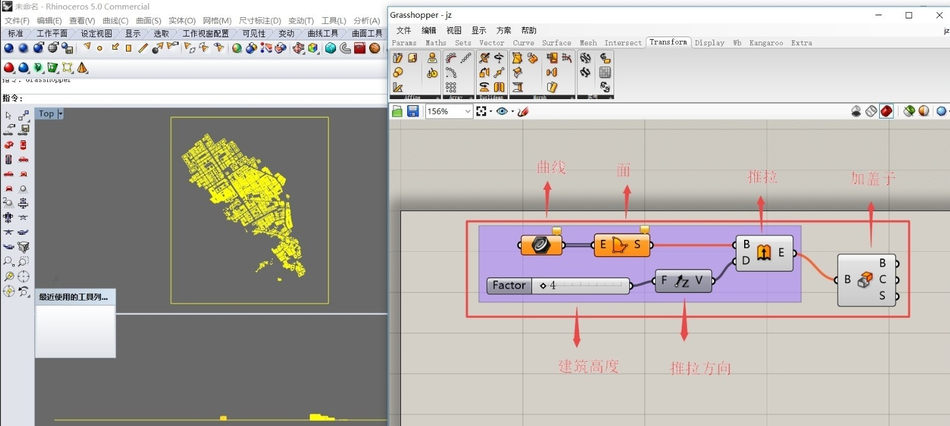
Task: Click the sketch pencil tool icon
Action: [x=522, y=112]
